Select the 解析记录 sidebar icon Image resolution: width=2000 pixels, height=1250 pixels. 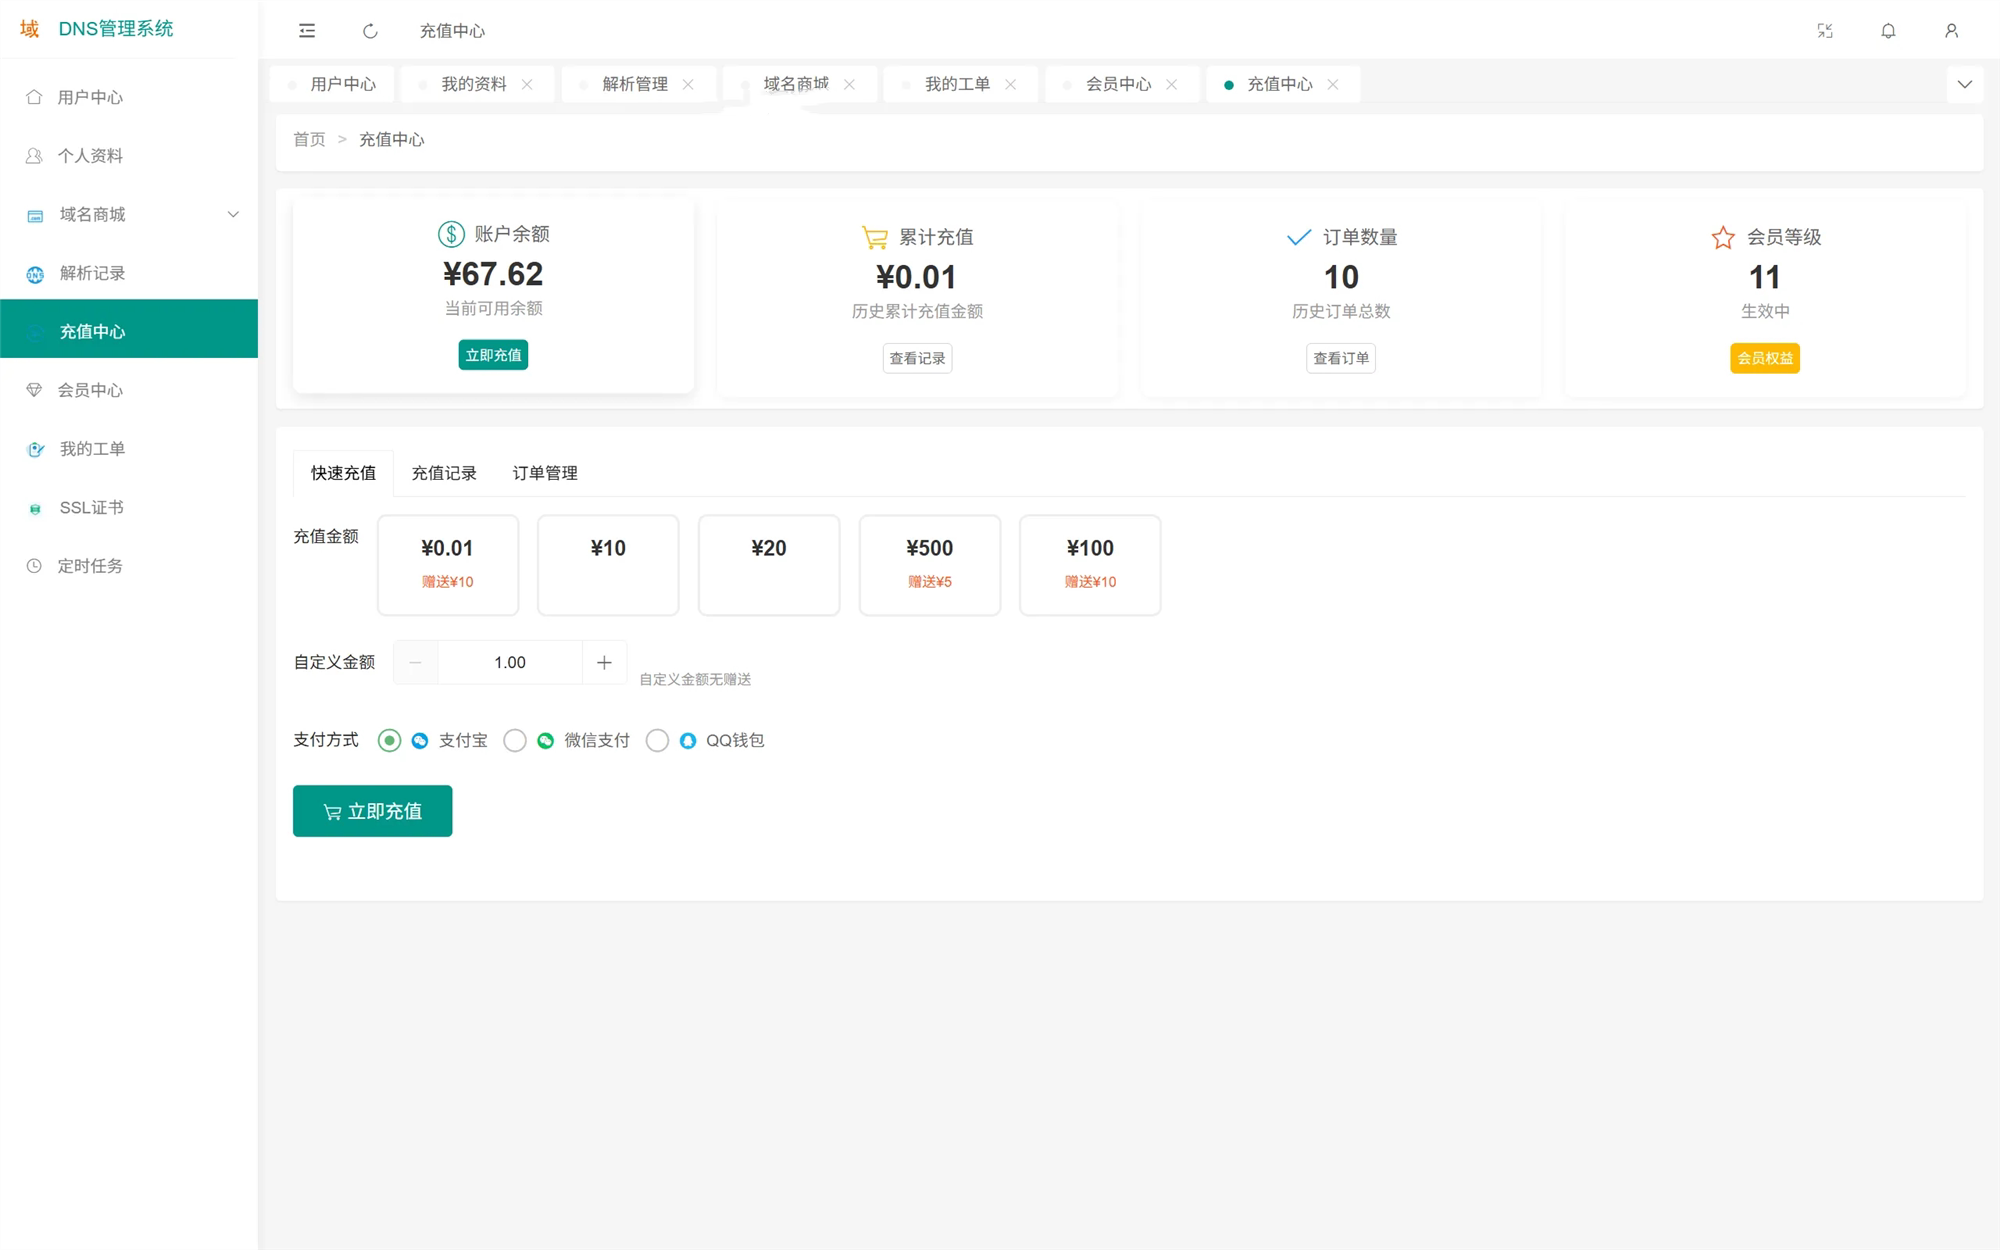point(36,273)
